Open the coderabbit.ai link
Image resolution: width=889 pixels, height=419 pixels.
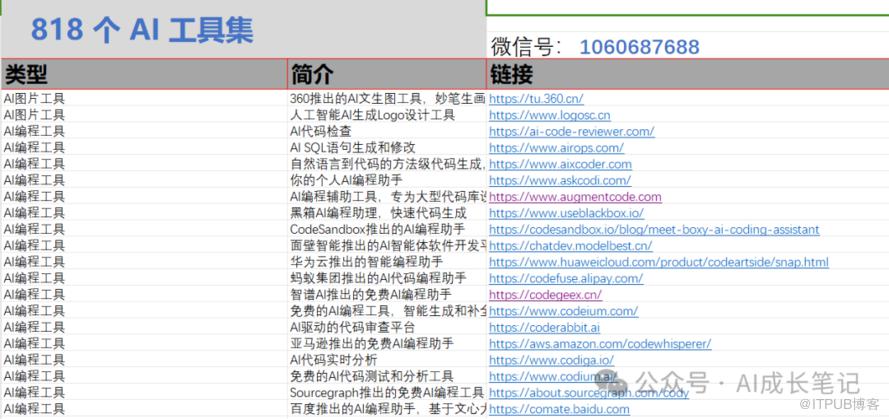tap(544, 328)
